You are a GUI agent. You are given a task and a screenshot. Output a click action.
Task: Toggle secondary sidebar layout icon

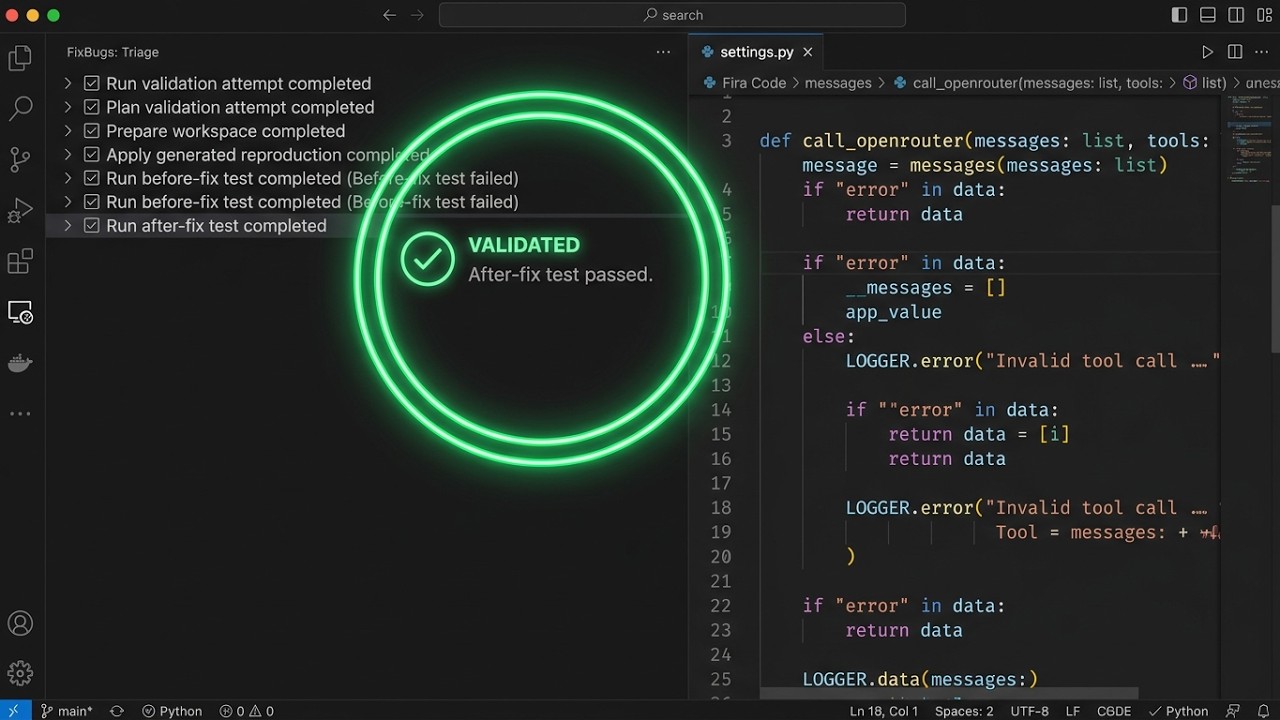[x=1236, y=15]
